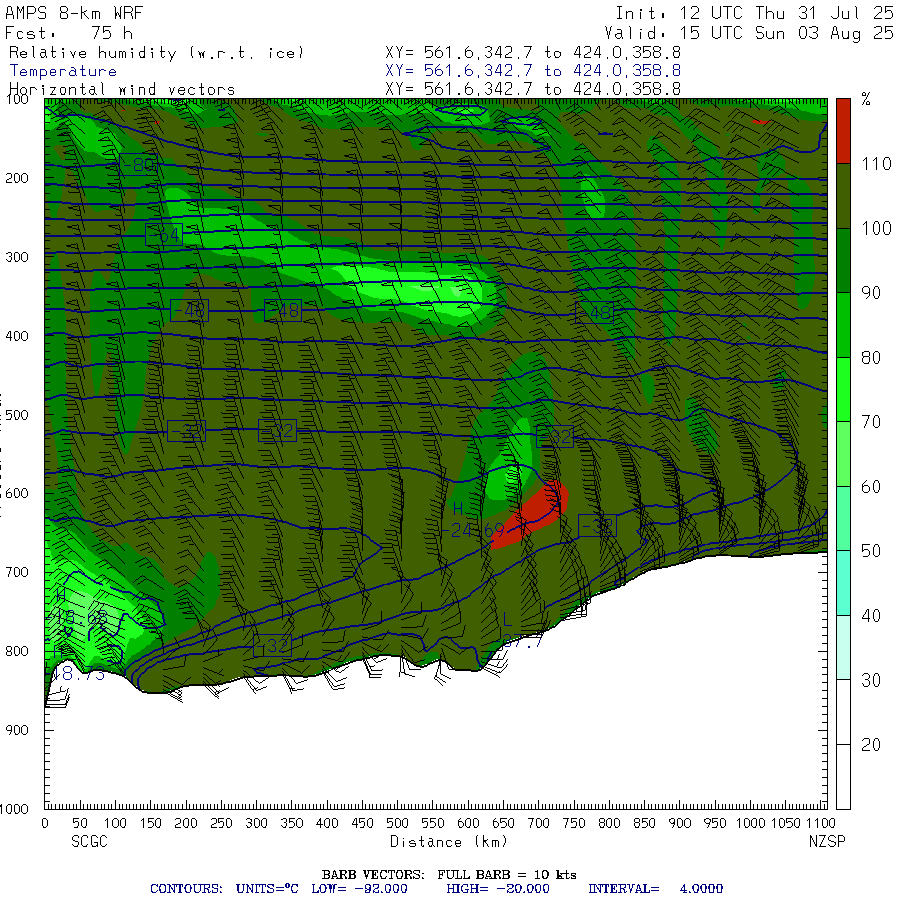Click the distance axis label '0'

pos(45,824)
